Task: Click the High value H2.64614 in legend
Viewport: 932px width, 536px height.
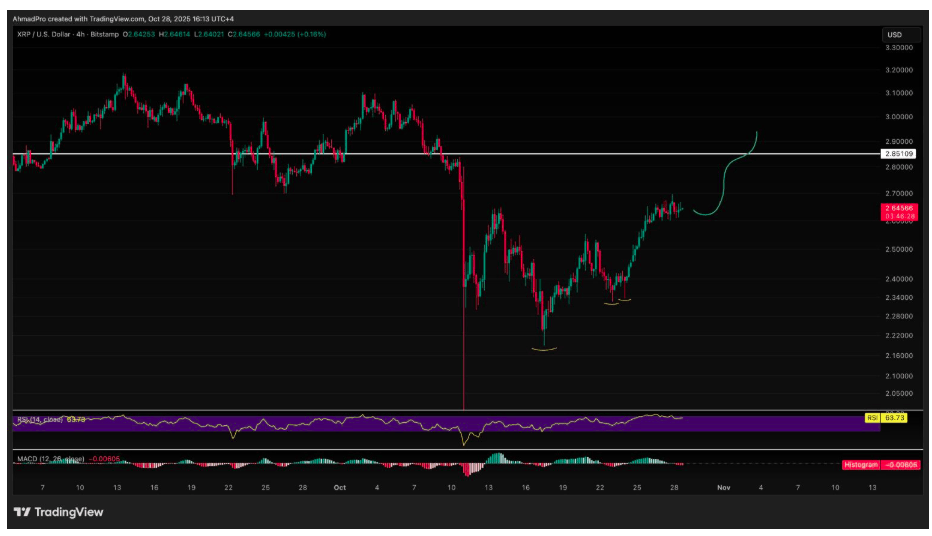Action: coord(174,34)
